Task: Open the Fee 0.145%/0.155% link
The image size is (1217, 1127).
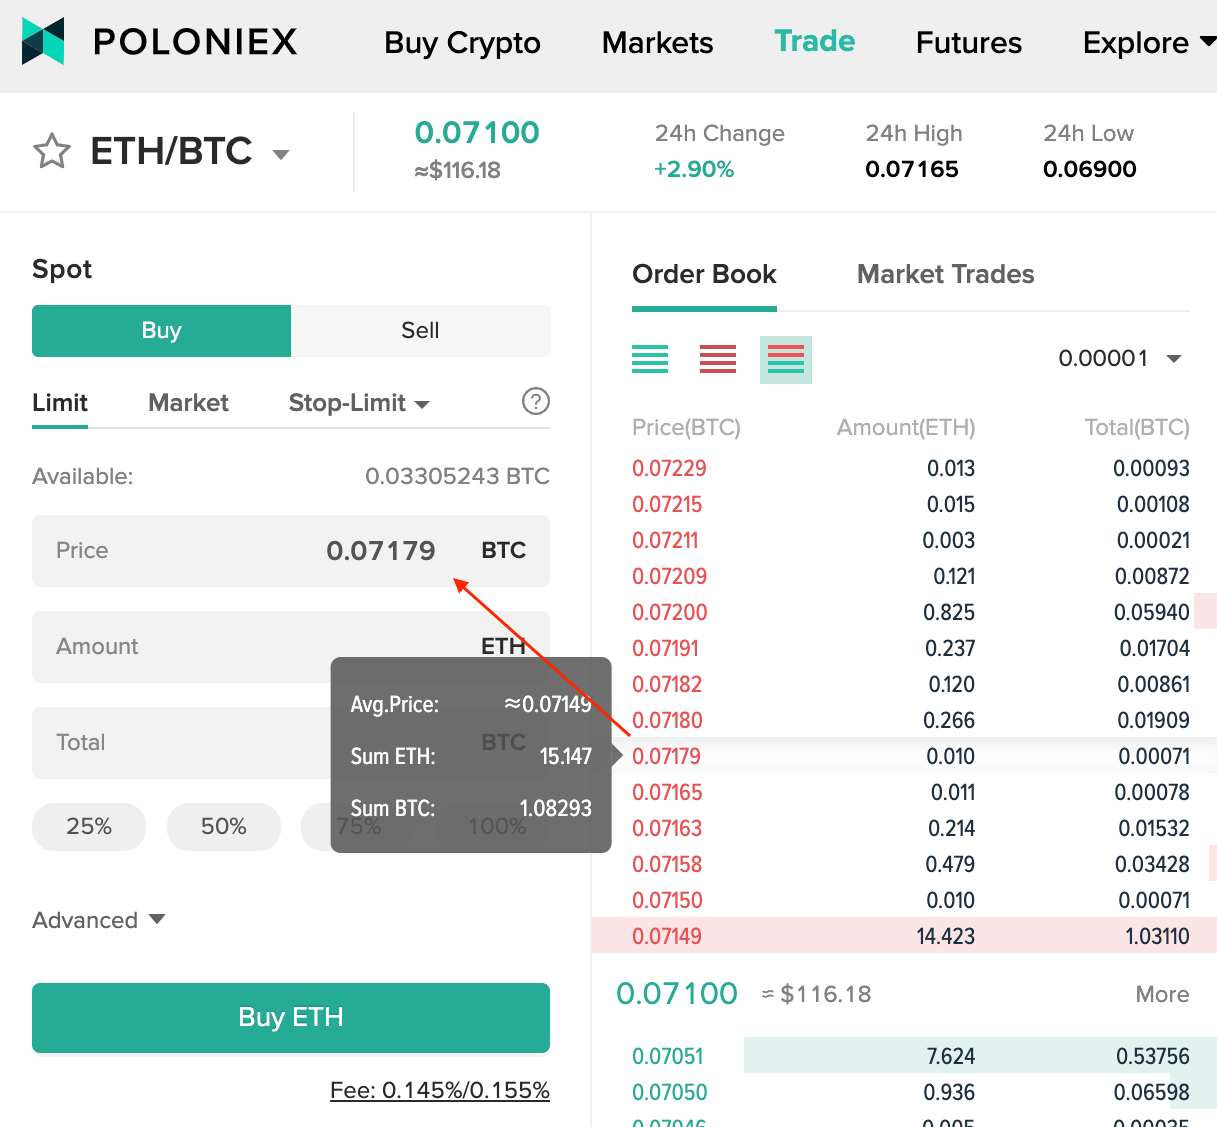Action: click(x=440, y=1090)
